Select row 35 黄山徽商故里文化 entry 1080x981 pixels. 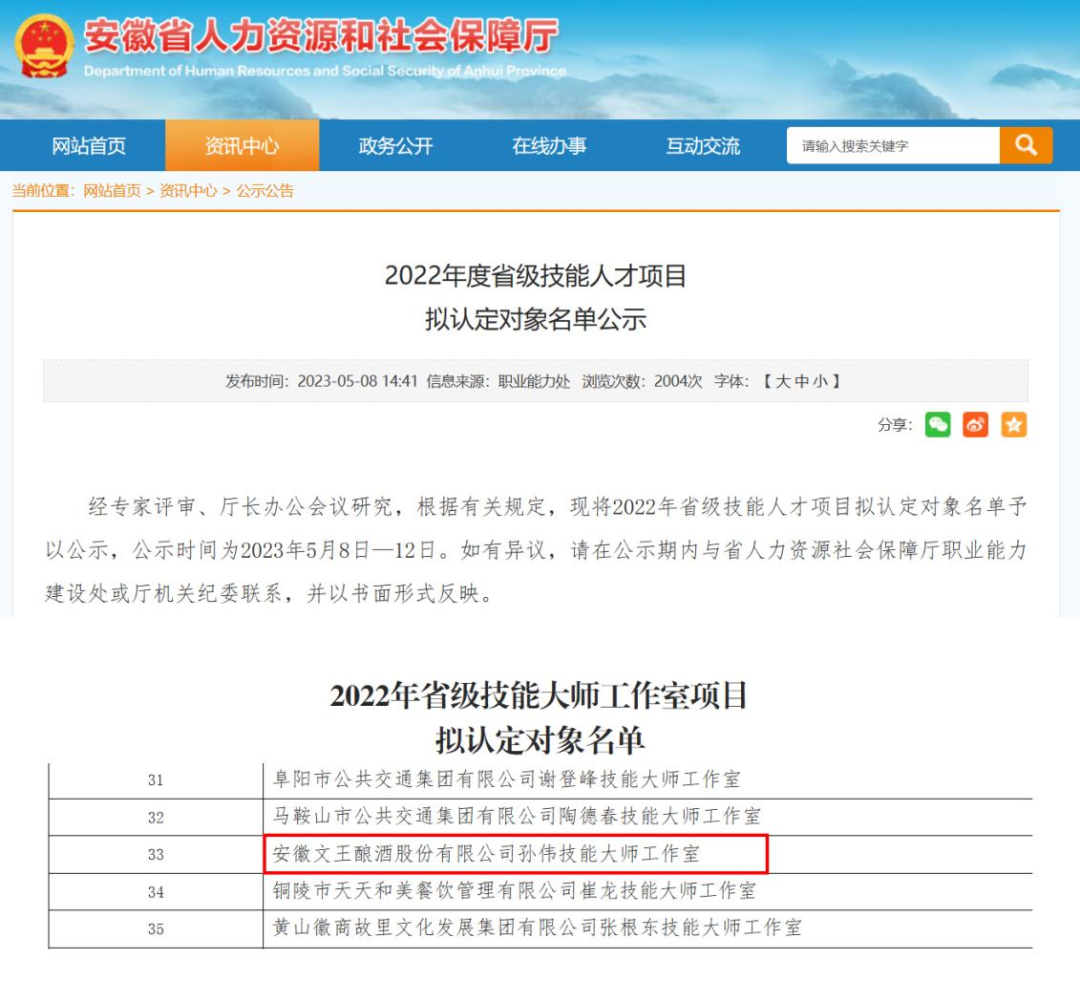(x=537, y=927)
